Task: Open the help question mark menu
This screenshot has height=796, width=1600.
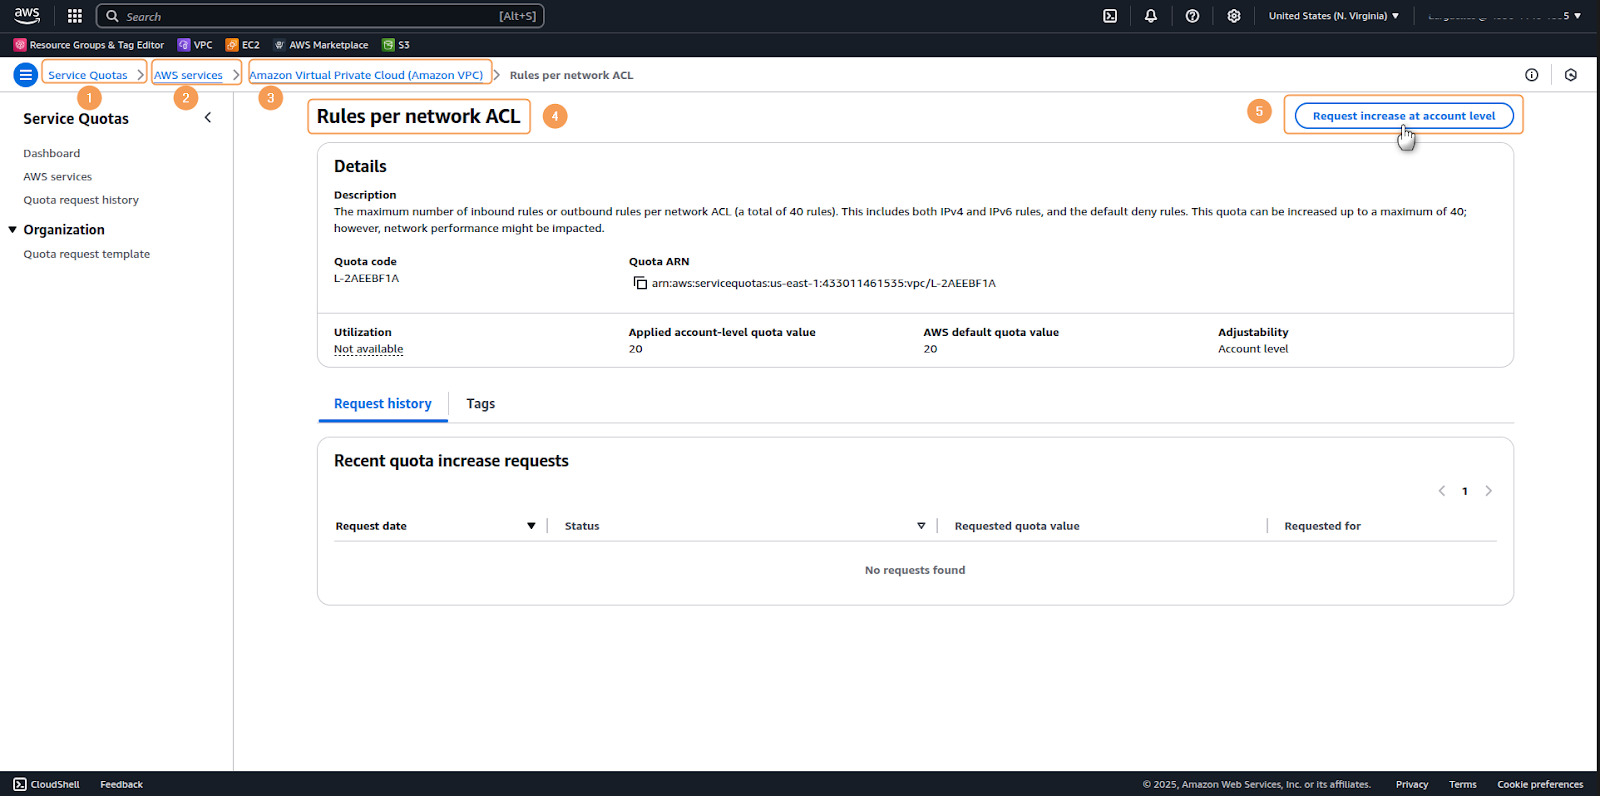Action: click(1192, 16)
